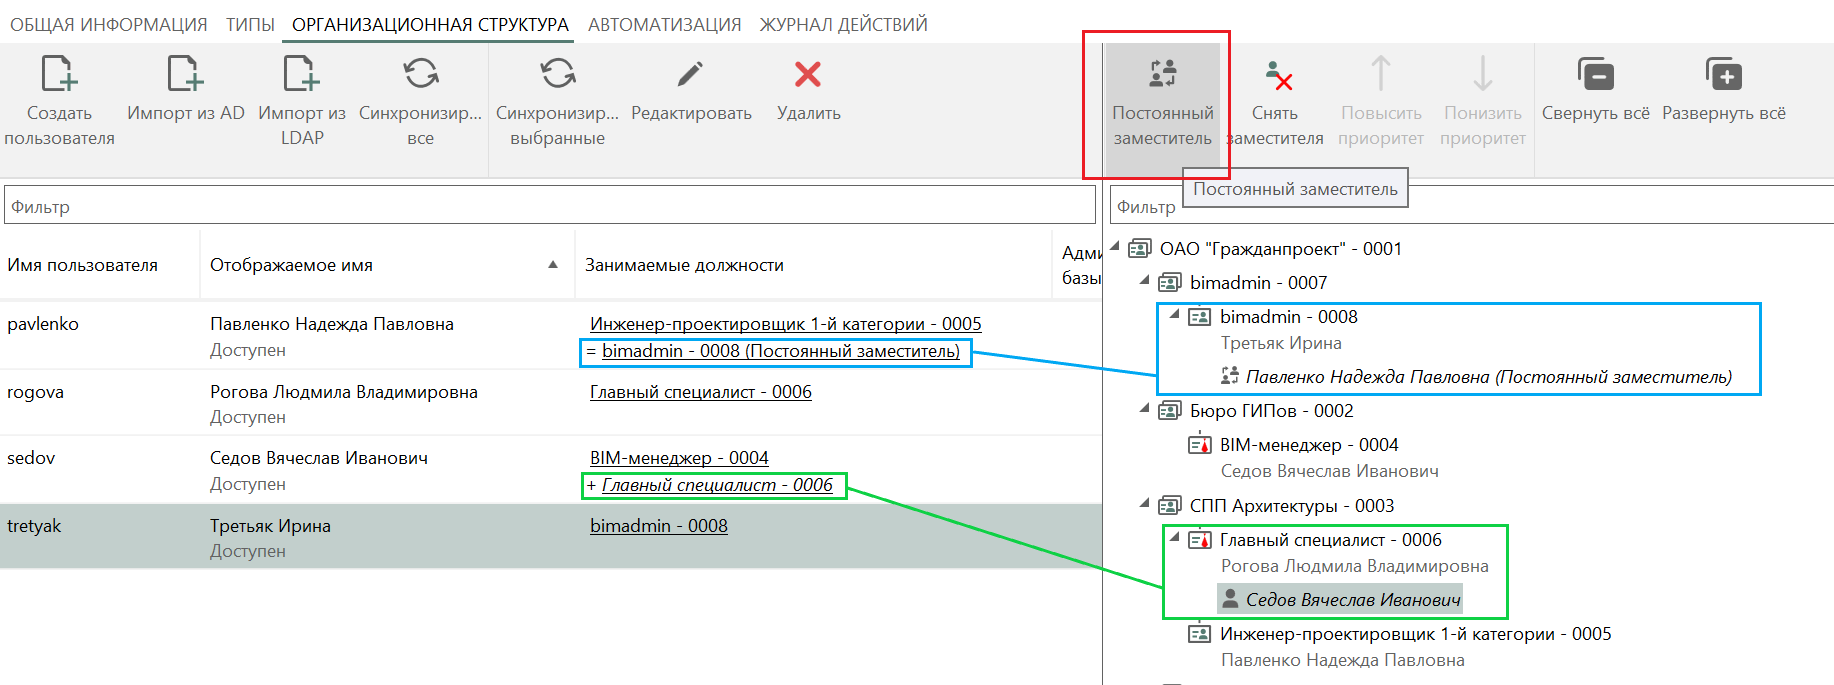This screenshot has height=685, width=1834.
Task: Open the BIM-менеджер - 0004 position link
Action: coord(679,458)
